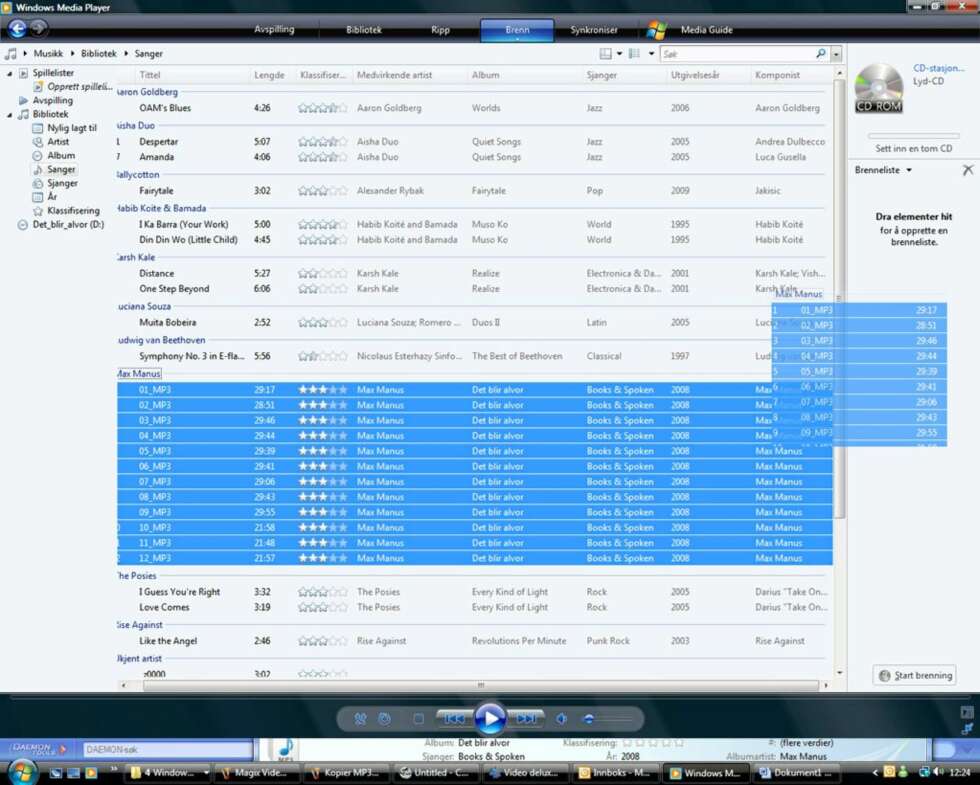The height and width of the screenshot is (785, 980).
Task: Set Klassifisering stars in details pane
Action: tap(653, 743)
